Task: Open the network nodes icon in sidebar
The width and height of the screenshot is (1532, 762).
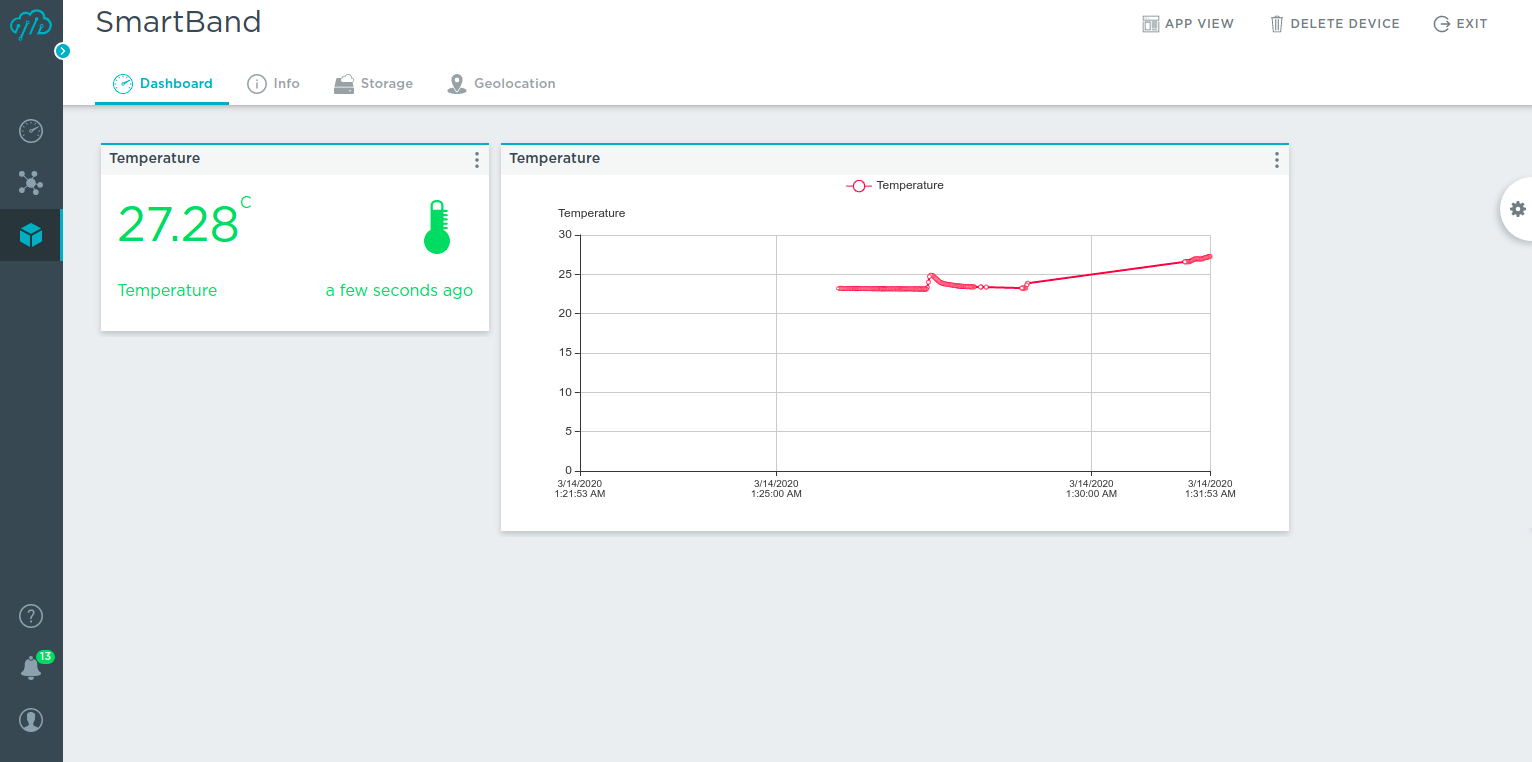Action: coord(31,182)
